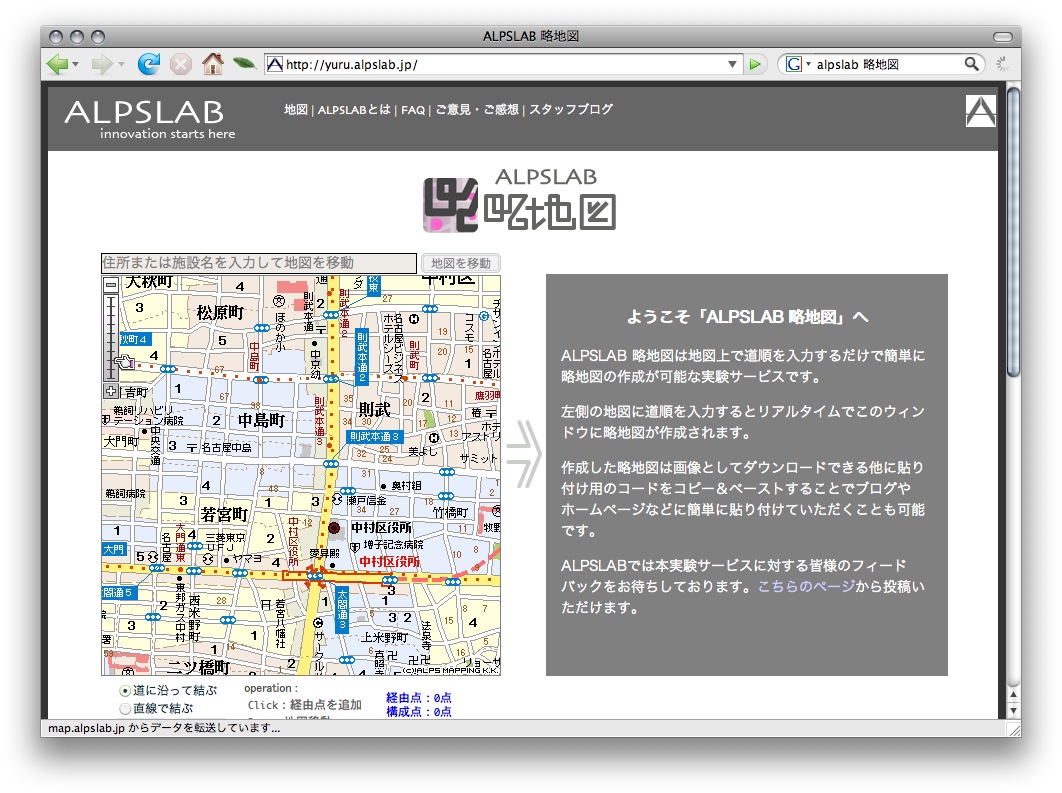Click the window resize pill button in title bar
1062x793 pixels.
tap(1002, 37)
